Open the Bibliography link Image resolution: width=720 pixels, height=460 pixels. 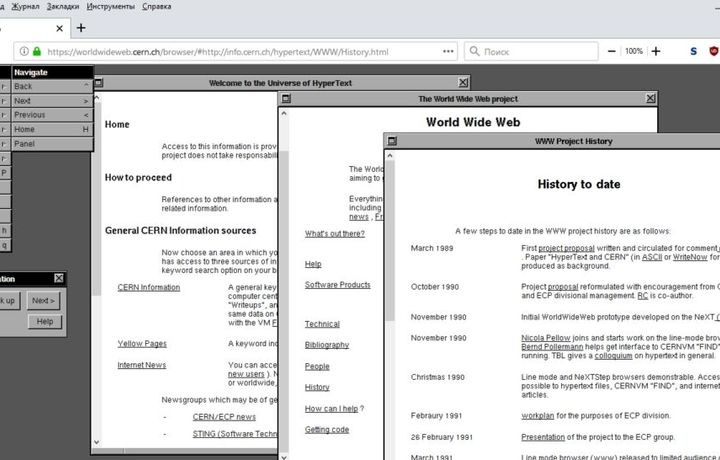pos(327,345)
